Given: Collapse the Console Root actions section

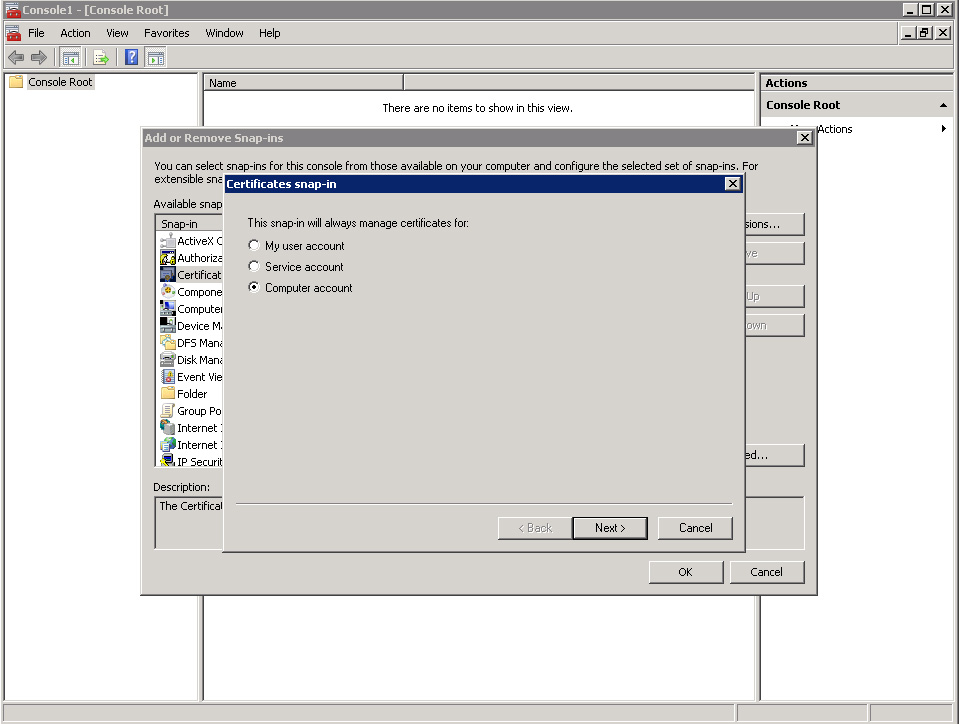Looking at the screenshot, I should pos(943,105).
